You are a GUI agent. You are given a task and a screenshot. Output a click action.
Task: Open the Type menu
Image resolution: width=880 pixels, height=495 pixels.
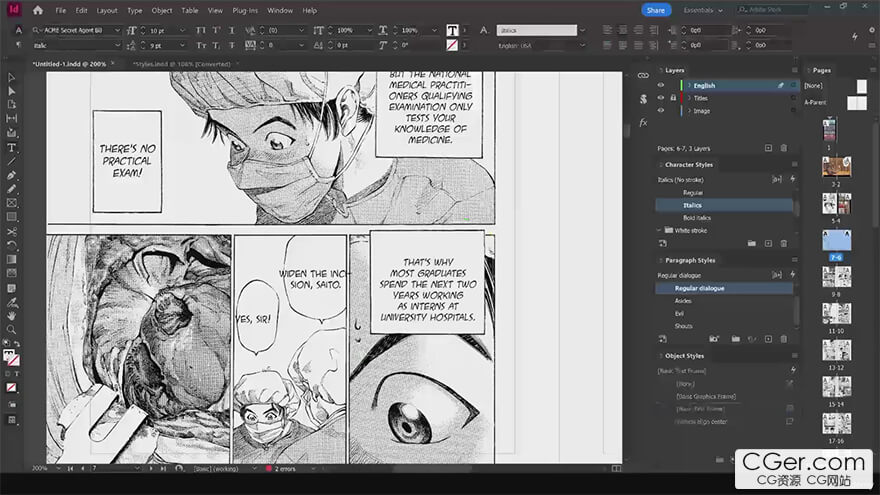135,11
